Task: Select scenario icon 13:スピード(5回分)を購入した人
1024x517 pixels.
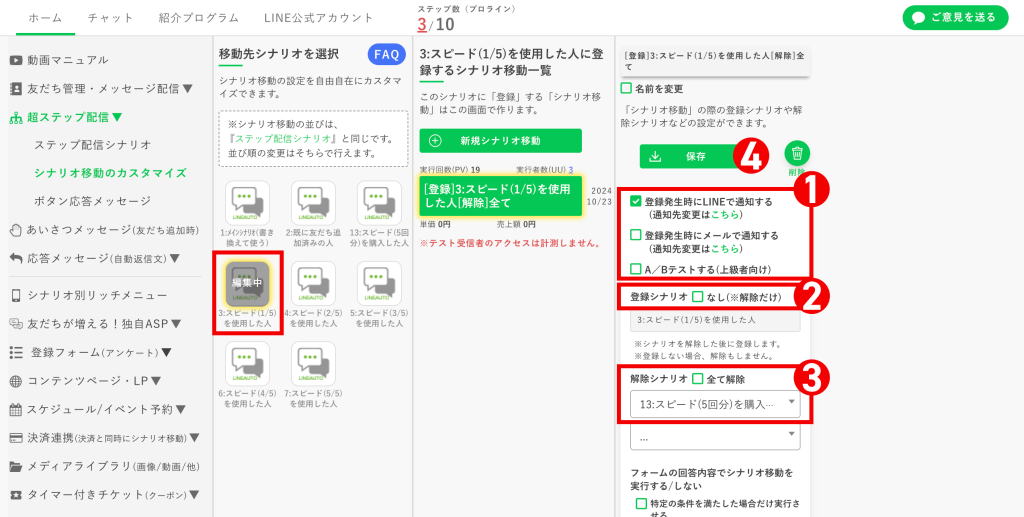Action: pos(379,202)
